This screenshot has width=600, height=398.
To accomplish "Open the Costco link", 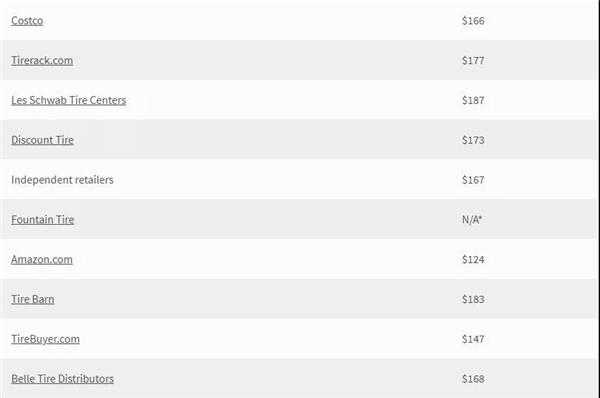I will tap(27, 21).
